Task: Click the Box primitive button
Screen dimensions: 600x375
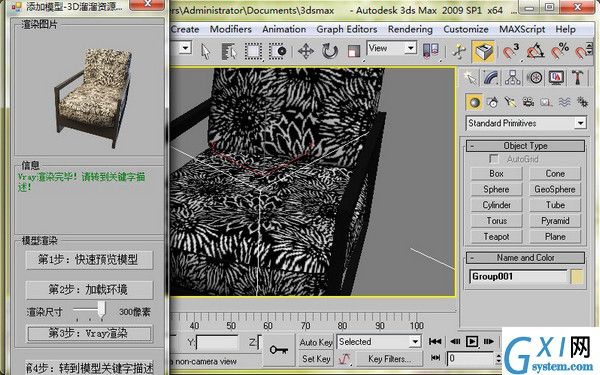Action: pos(496,174)
